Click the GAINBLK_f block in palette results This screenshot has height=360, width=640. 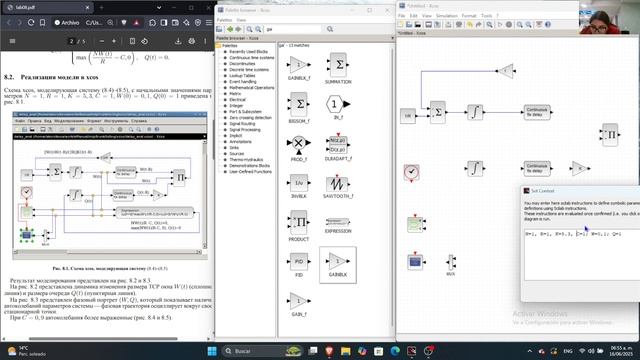(x=299, y=68)
